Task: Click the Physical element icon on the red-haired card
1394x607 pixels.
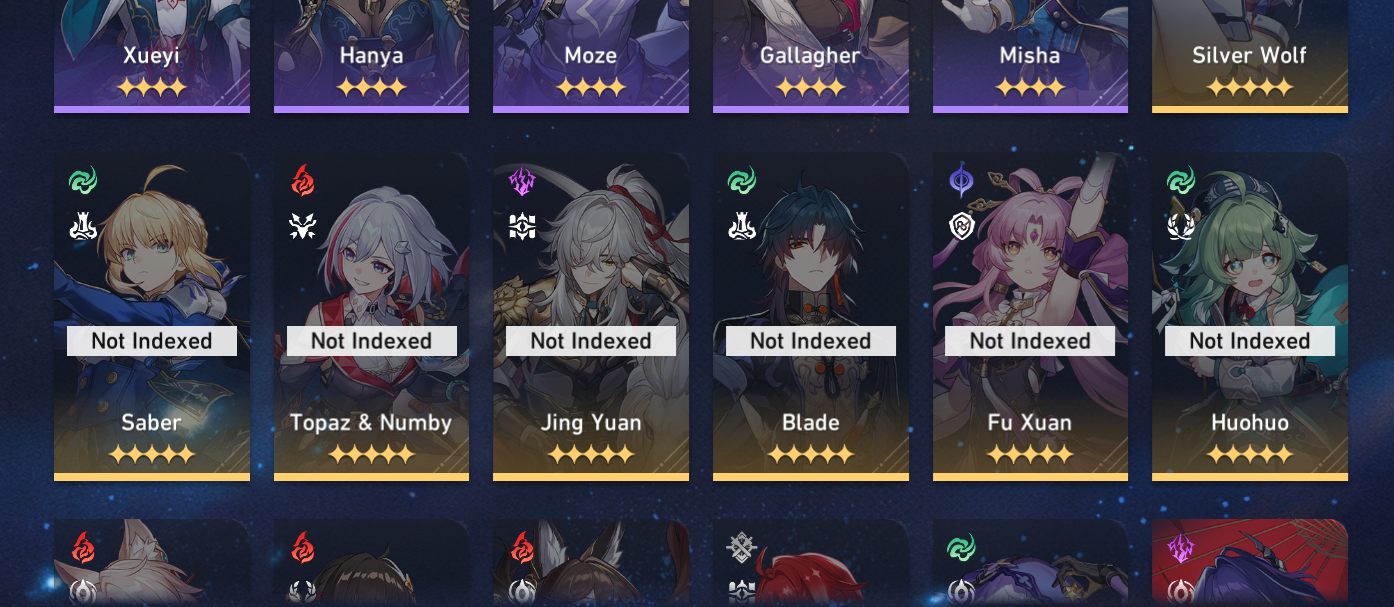Action: pos(742,548)
